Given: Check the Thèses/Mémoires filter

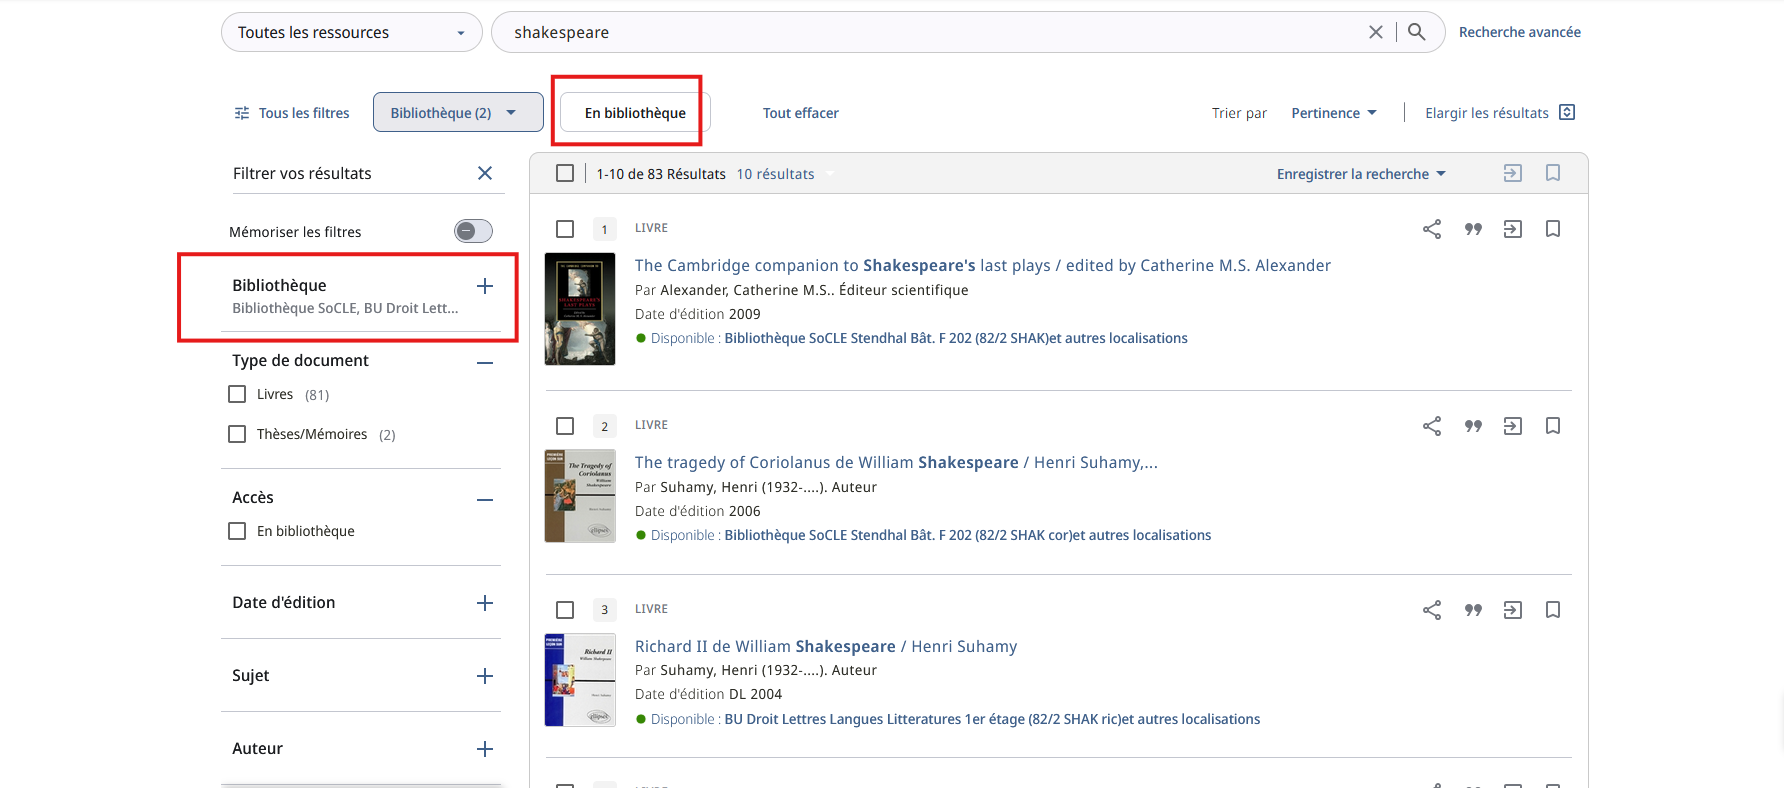Looking at the screenshot, I should point(237,434).
